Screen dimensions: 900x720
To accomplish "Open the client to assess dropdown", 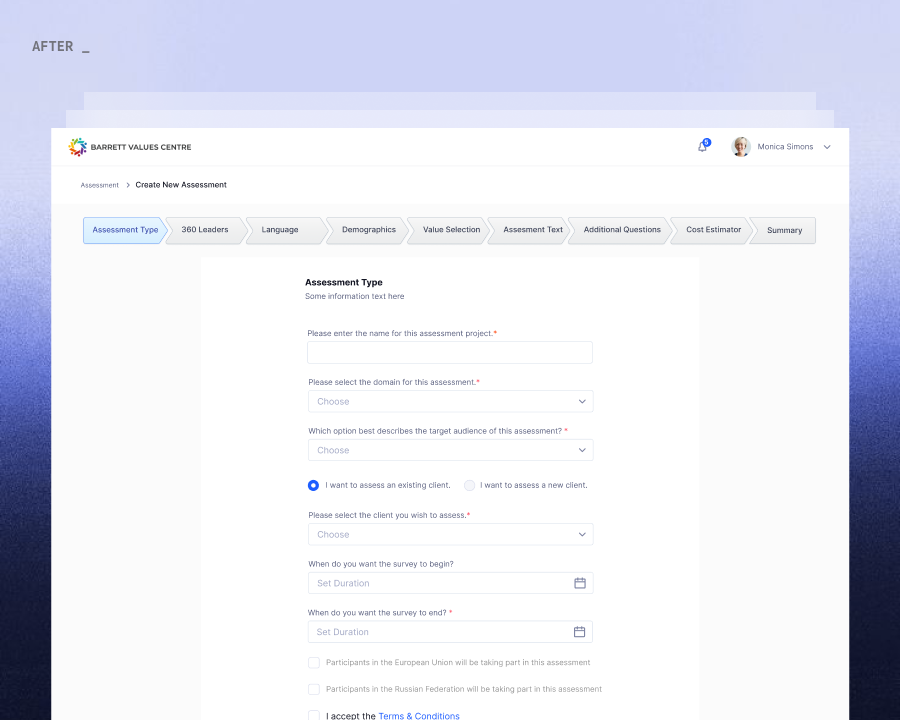I will [x=451, y=535].
